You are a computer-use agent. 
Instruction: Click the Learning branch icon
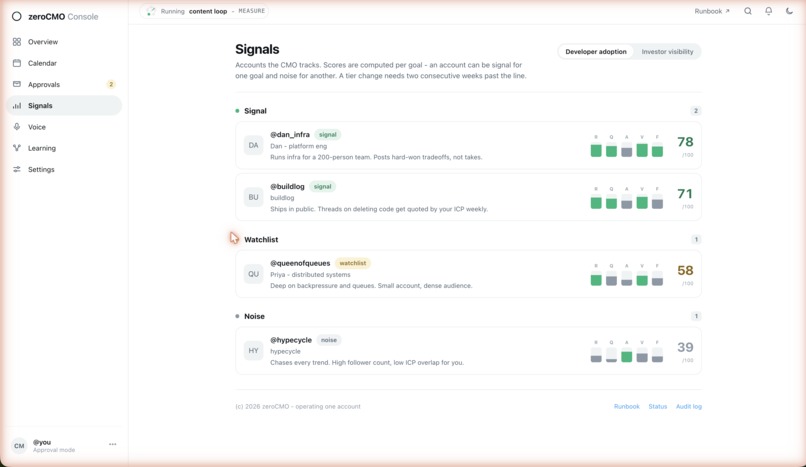click(17, 148)
